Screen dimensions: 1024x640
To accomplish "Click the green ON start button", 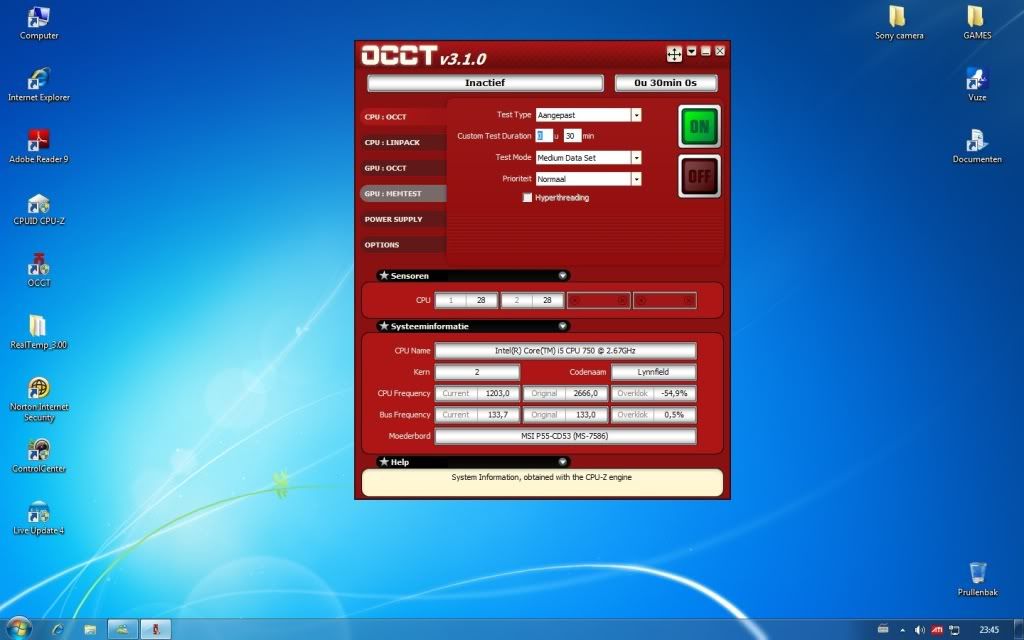I will [699, 127].
